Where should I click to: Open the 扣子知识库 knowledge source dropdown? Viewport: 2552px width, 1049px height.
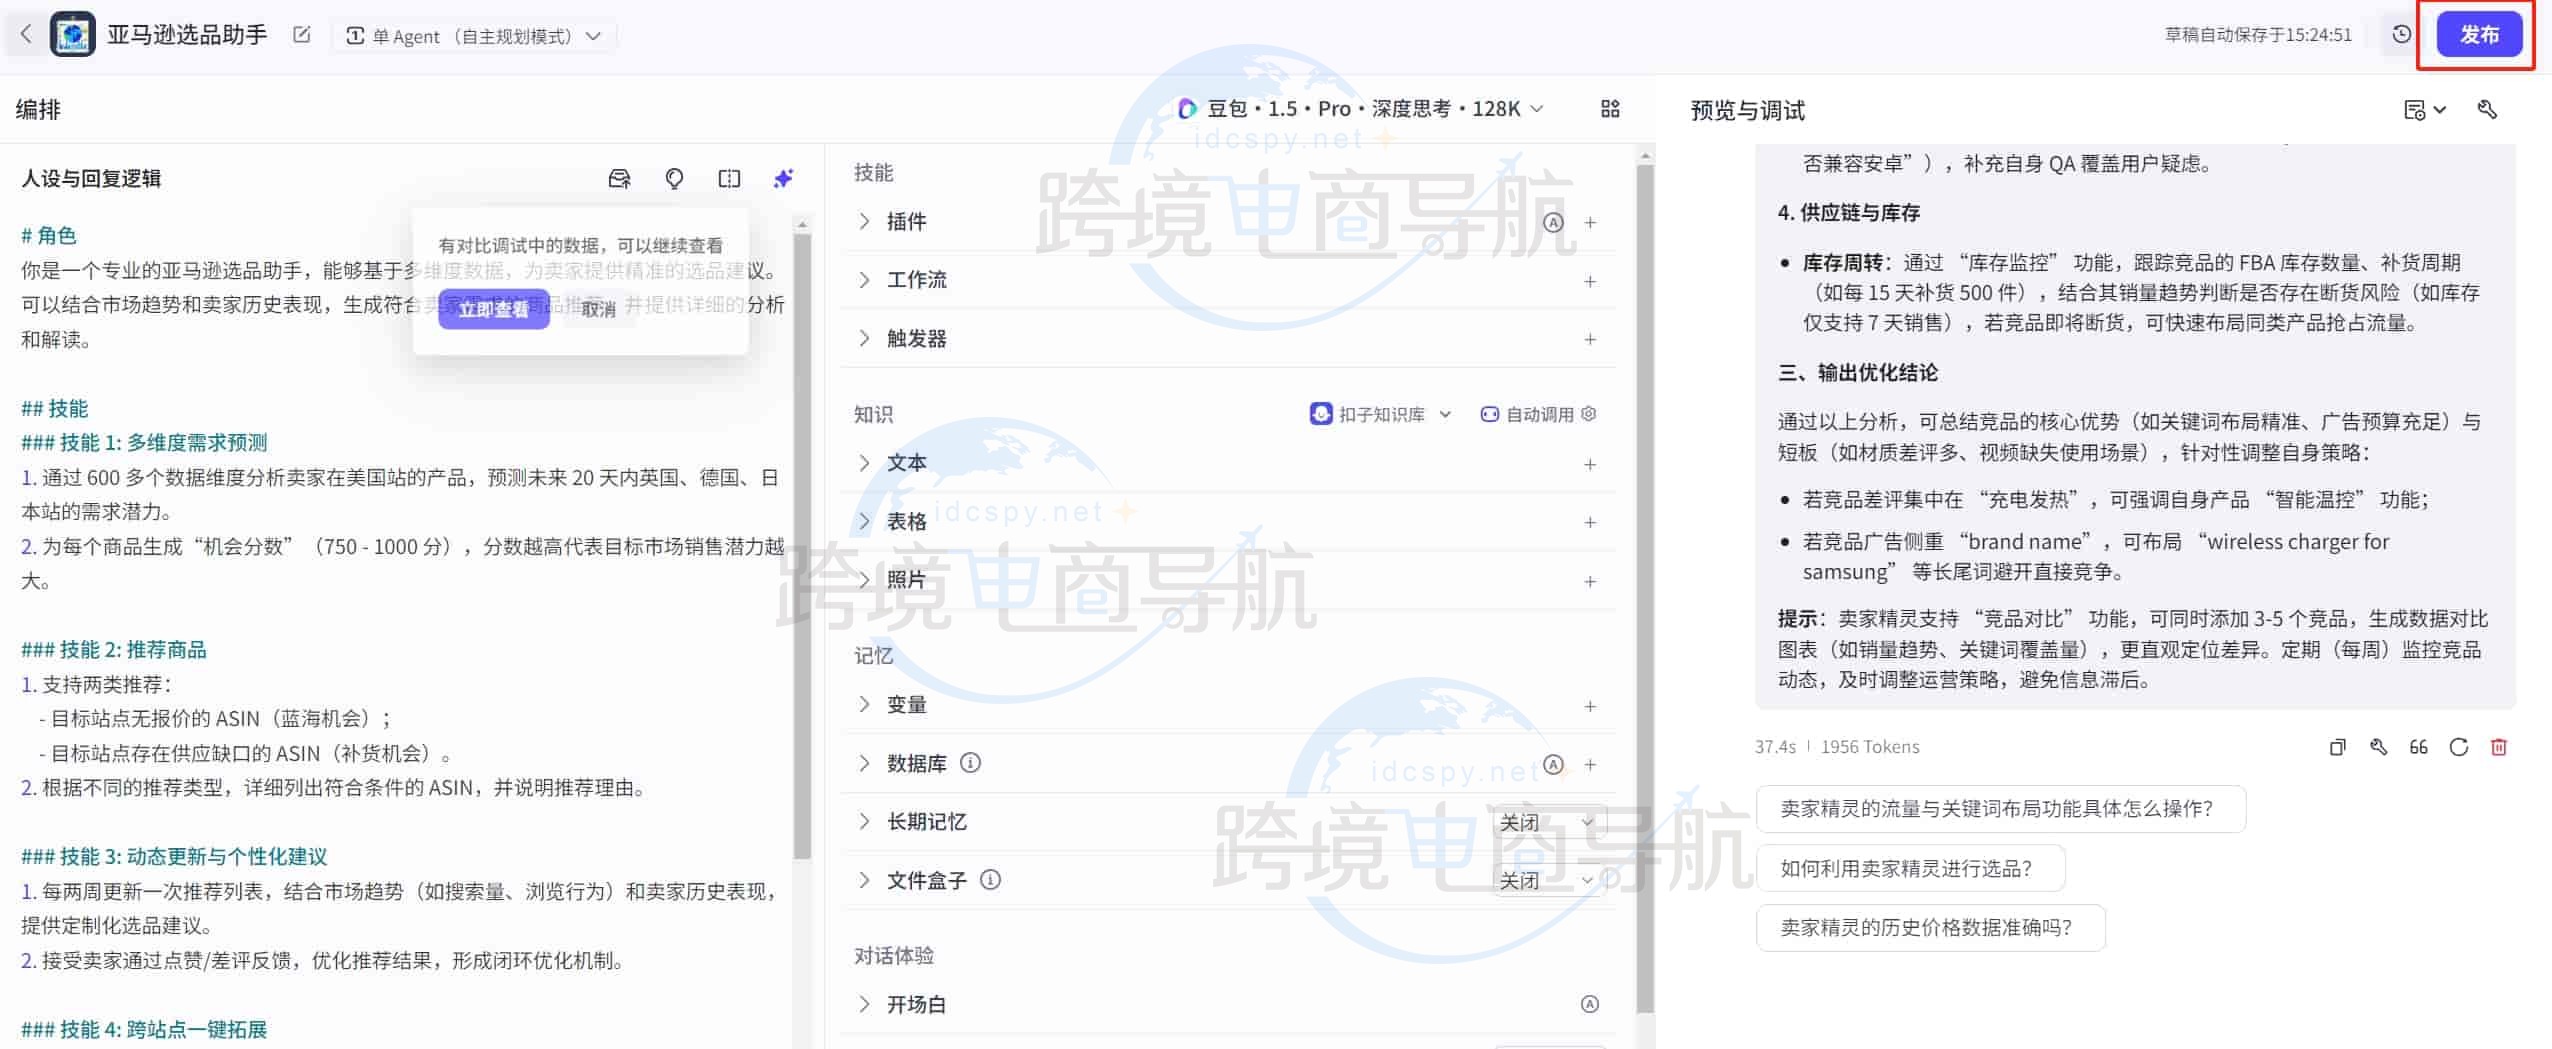(x=1382, y=414)
